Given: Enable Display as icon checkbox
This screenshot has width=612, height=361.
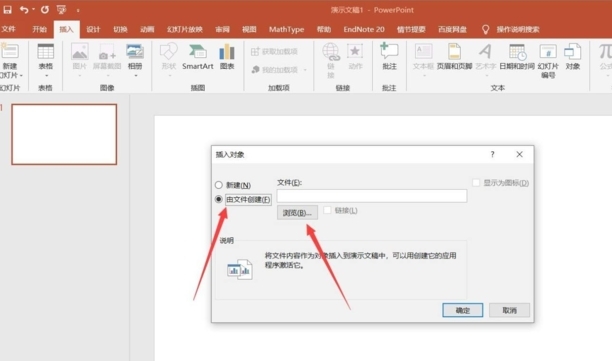Looking at the screenshot, I should click(476, 183).
